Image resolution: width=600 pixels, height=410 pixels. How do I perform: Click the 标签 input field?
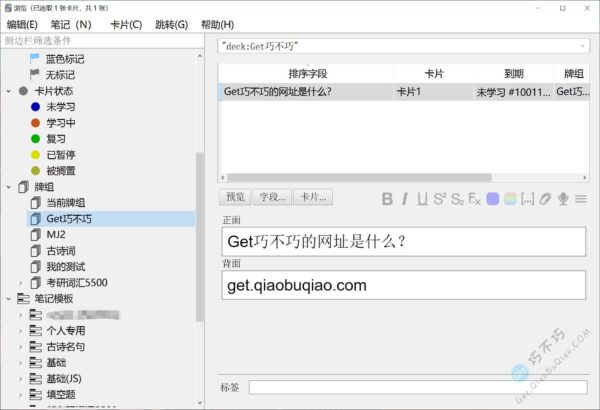[416, 387]
